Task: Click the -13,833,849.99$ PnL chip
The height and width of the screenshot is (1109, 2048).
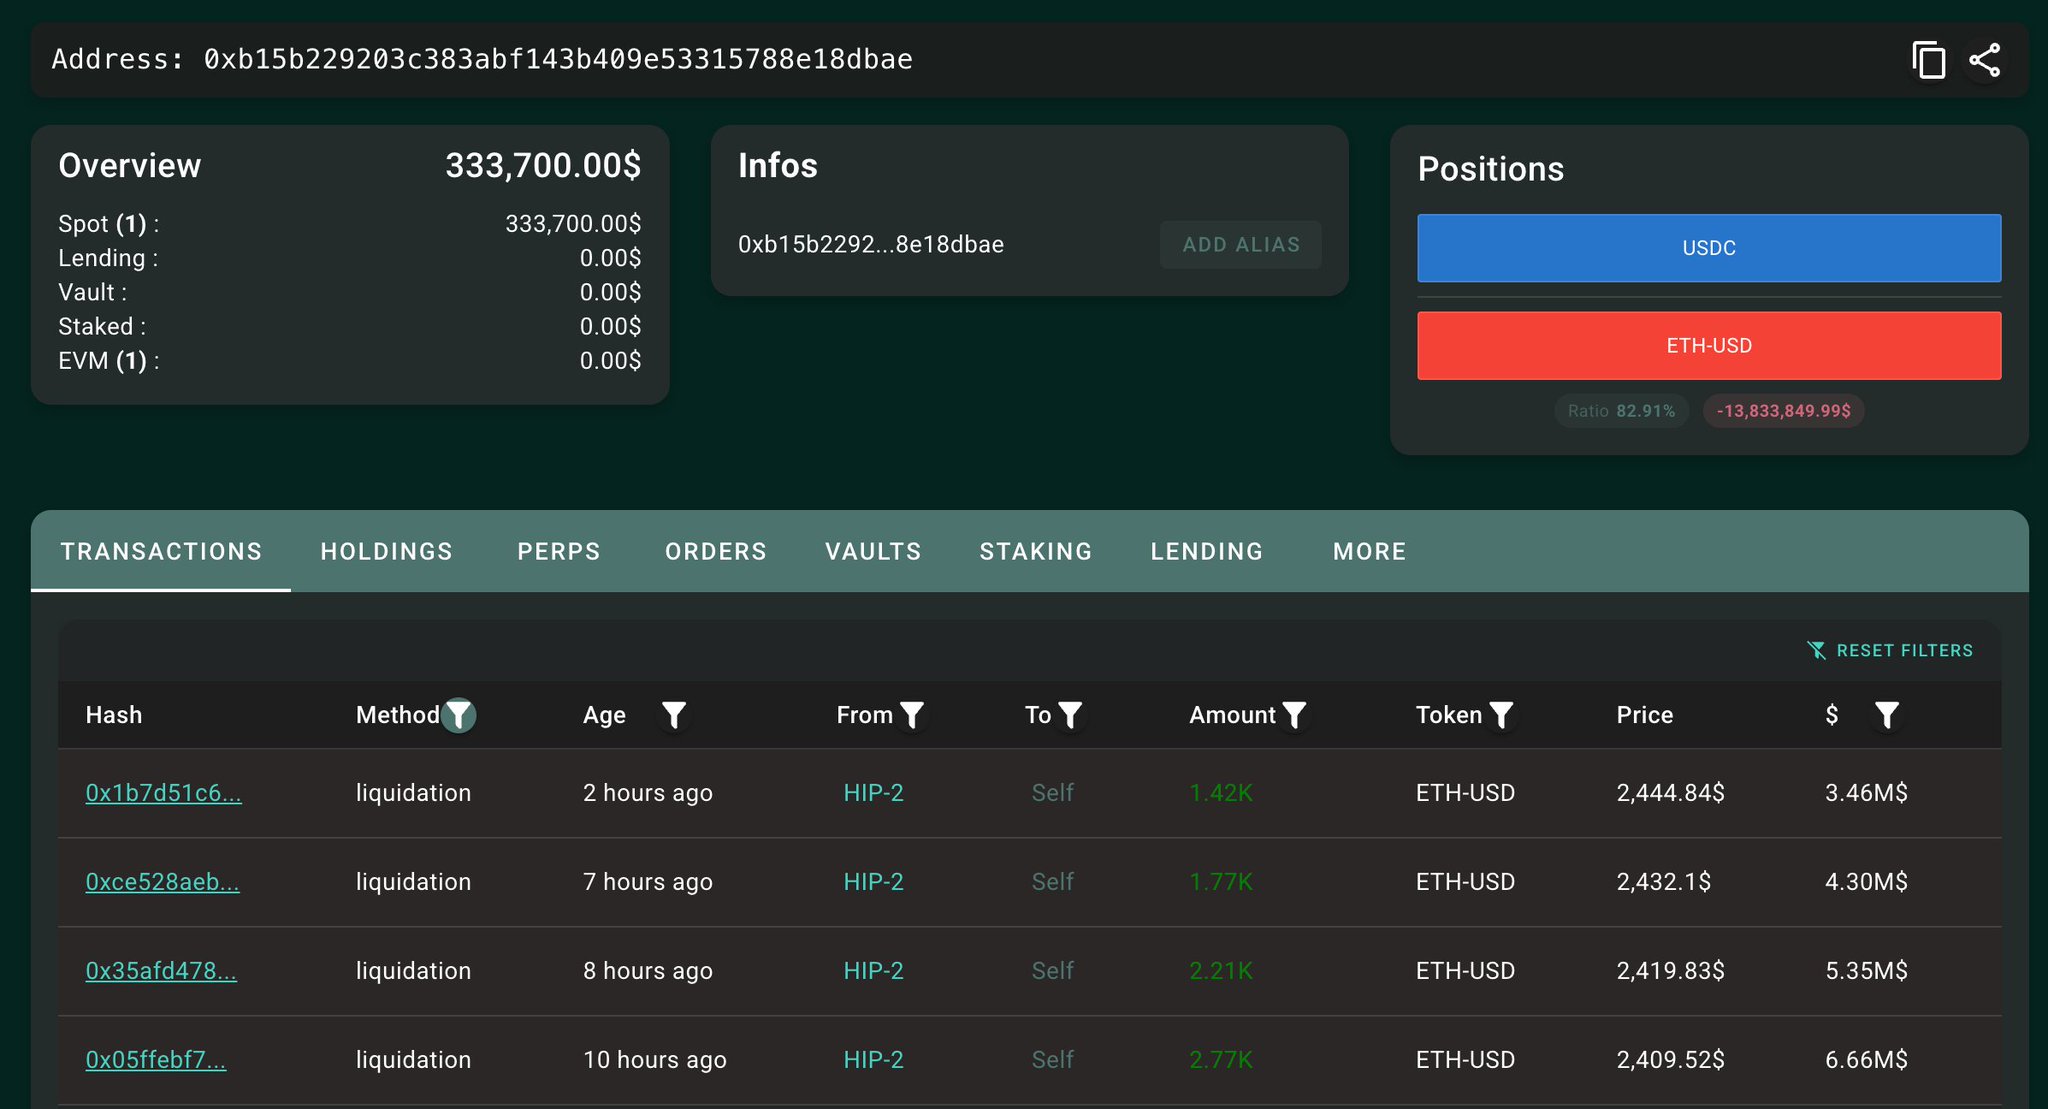Action: [1783, 411]
